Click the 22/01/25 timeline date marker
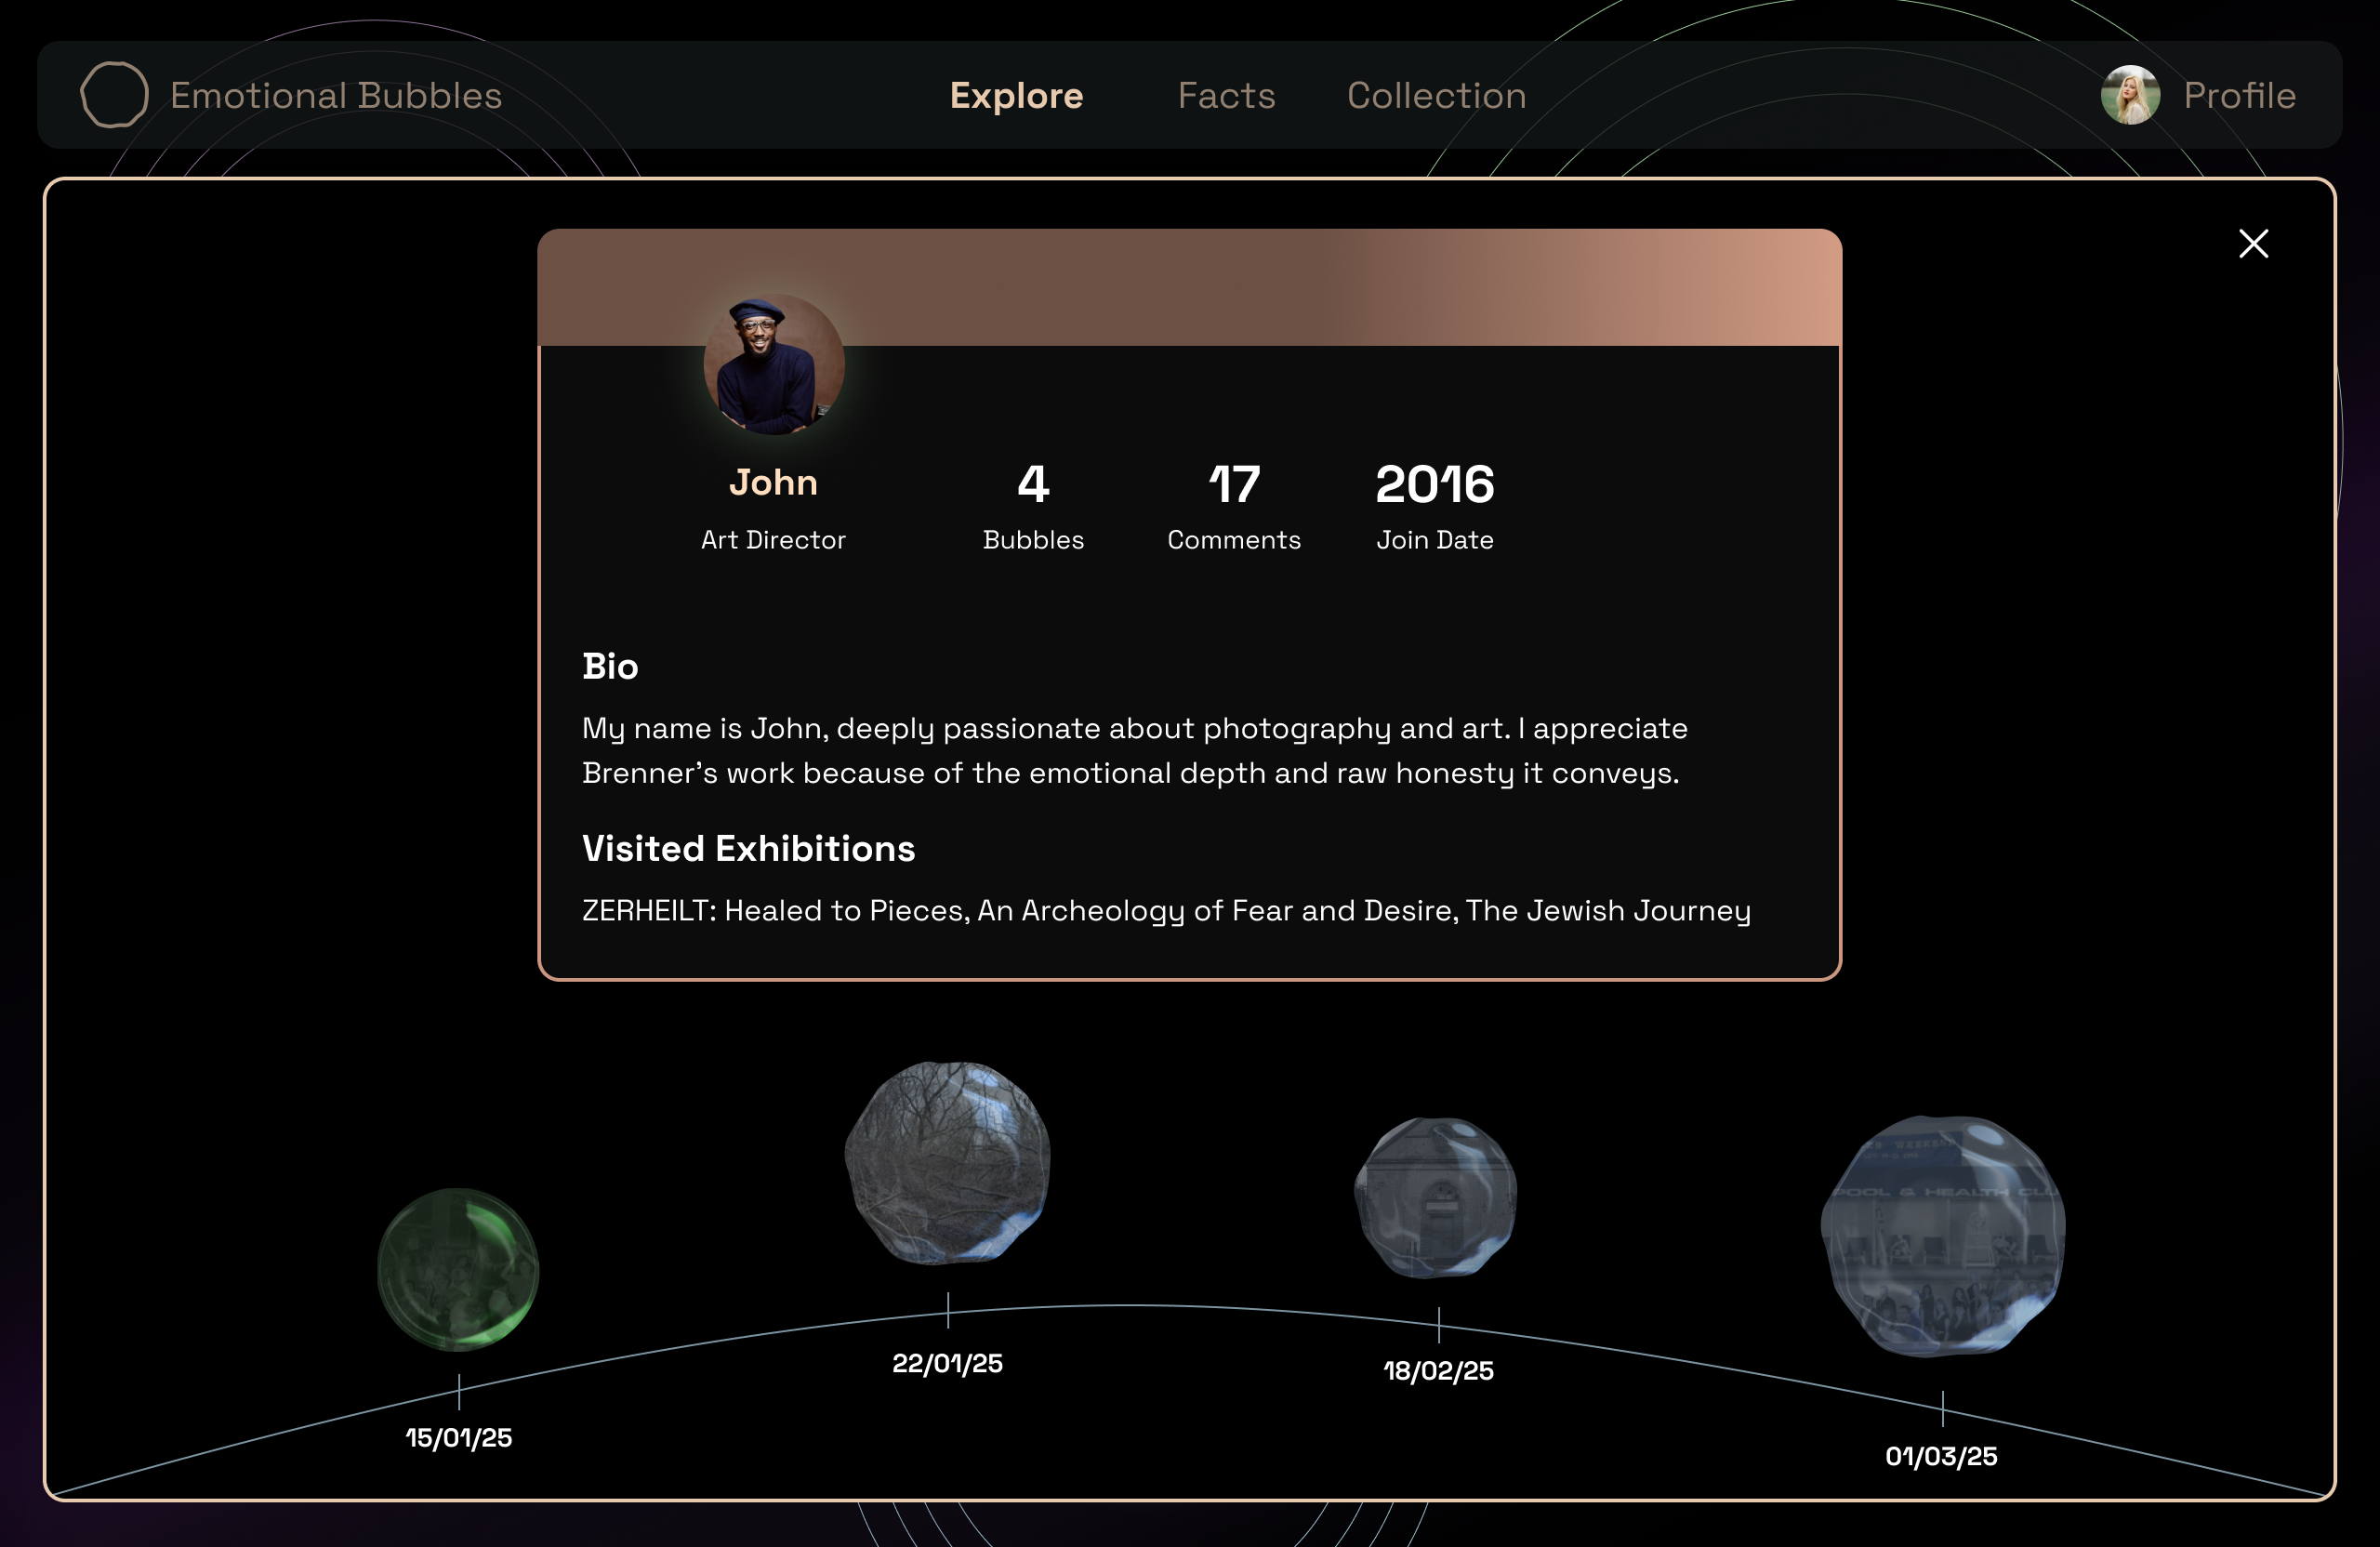Screen dimensions: 2380x1547 (947, 1363)
